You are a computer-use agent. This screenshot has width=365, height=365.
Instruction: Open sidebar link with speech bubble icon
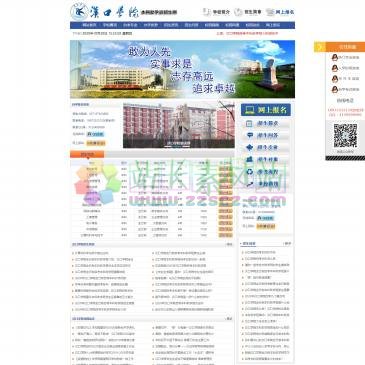pos(266,135)
